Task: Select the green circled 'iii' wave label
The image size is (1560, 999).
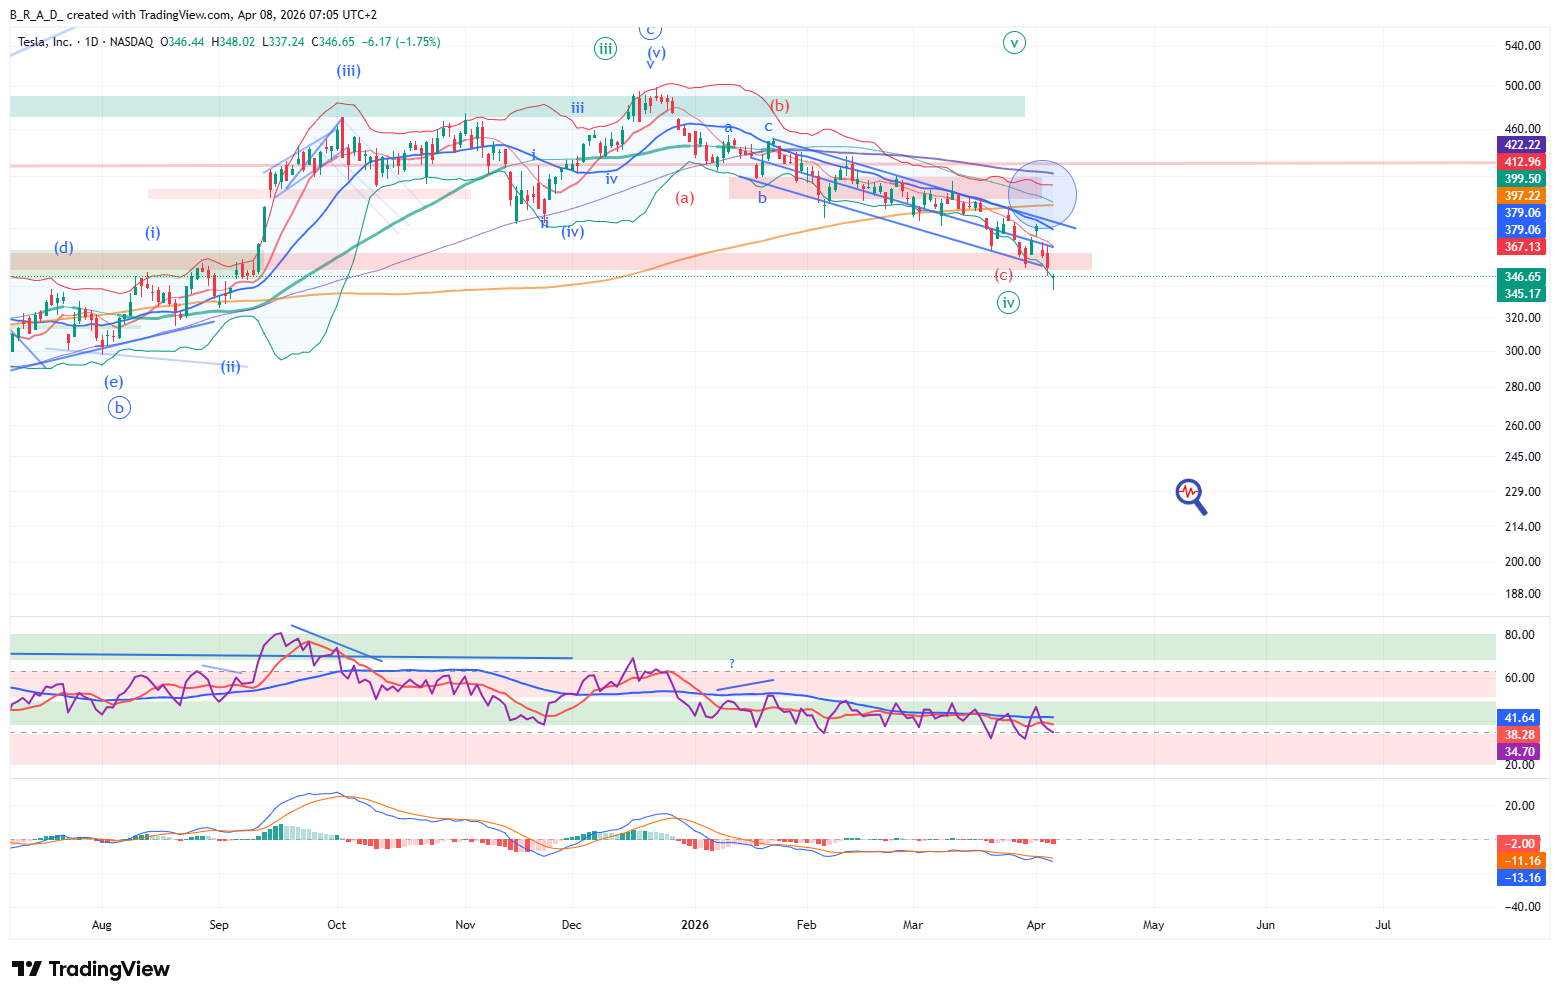Action: (x=605, y=48)
